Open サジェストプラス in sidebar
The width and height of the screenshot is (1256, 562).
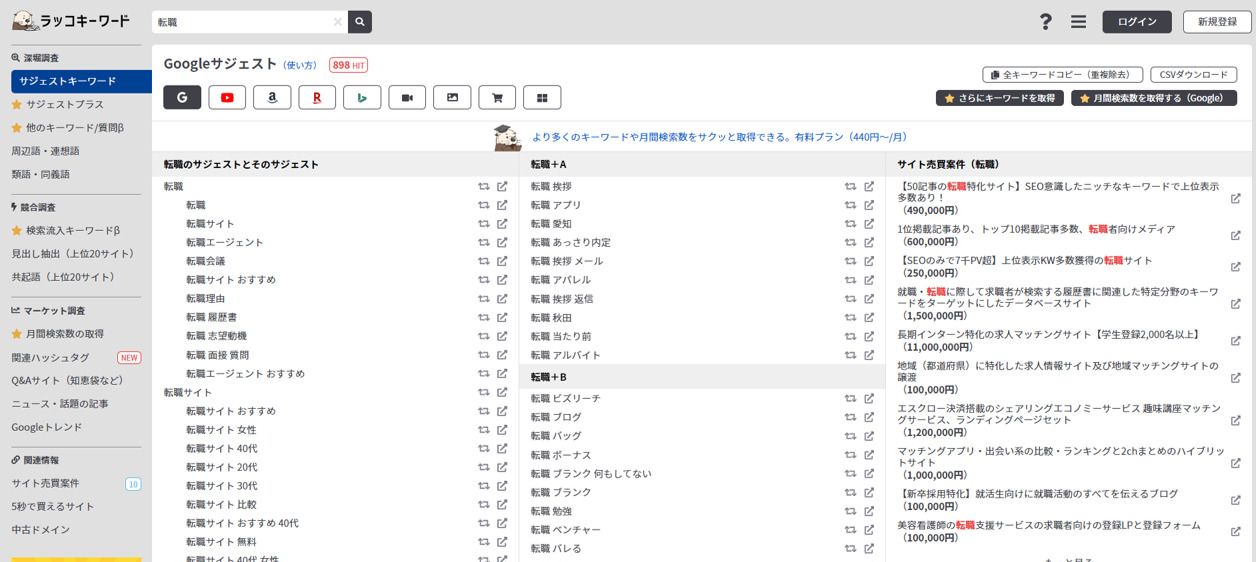tap(64, 104)
